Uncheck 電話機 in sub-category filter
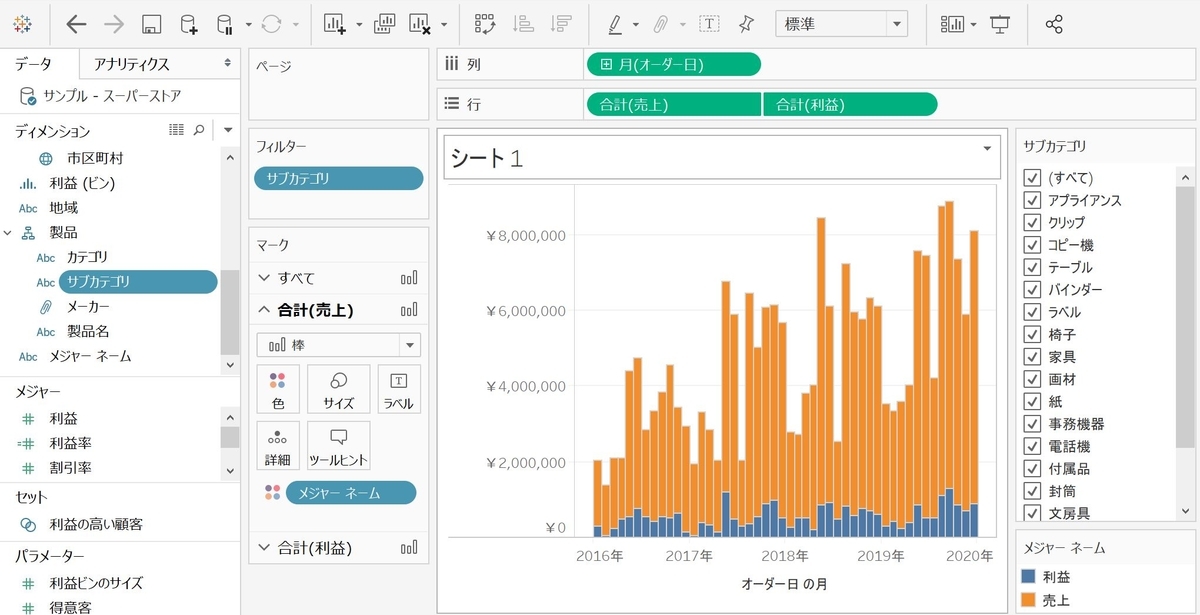Image resolution: width=1200 pixels, height=615 pixels. [x=1032, y=446]
